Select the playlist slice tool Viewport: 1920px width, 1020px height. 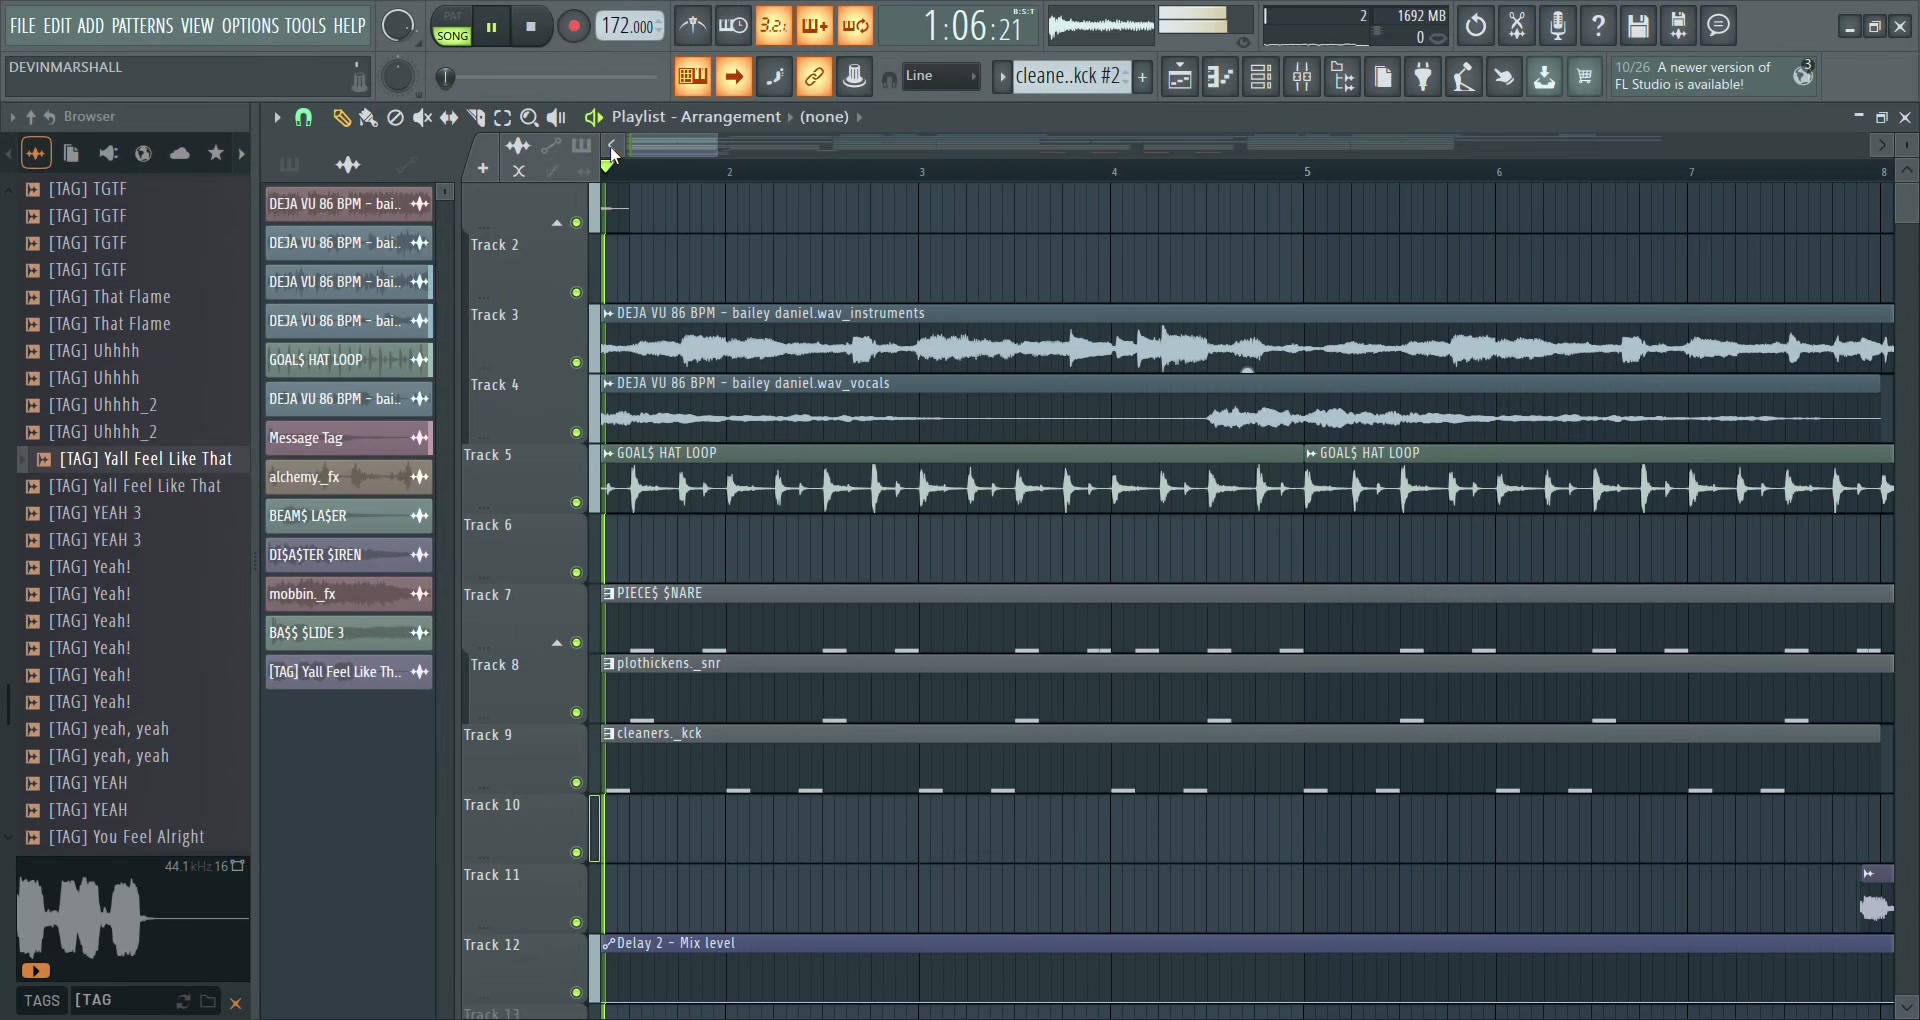coord(476,118)
